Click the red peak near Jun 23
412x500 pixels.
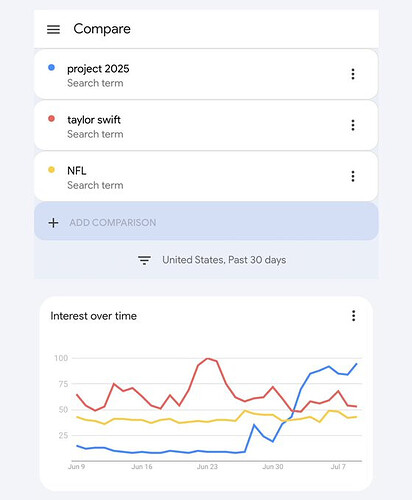pyautogui.click(x=208, y=359)
